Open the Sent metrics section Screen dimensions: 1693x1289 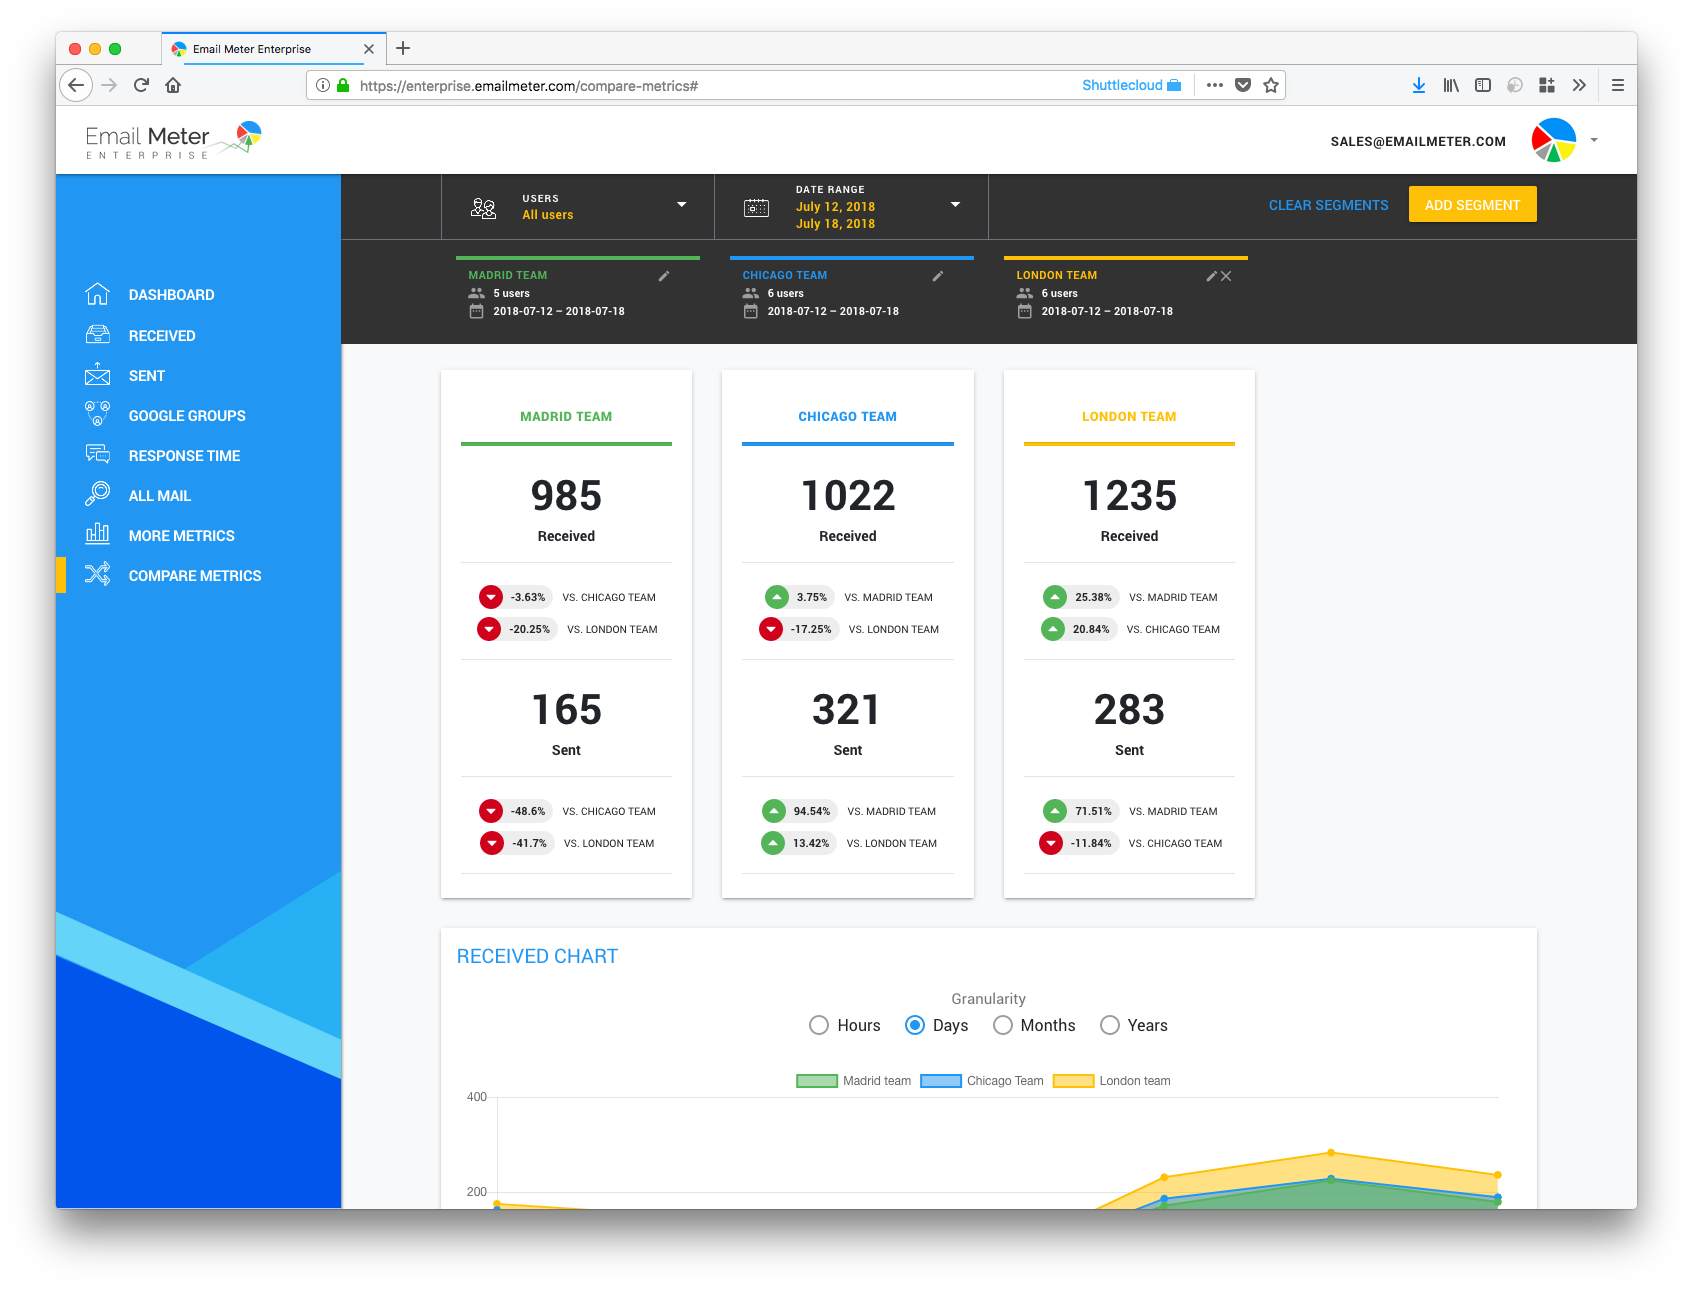pos(98,375)
